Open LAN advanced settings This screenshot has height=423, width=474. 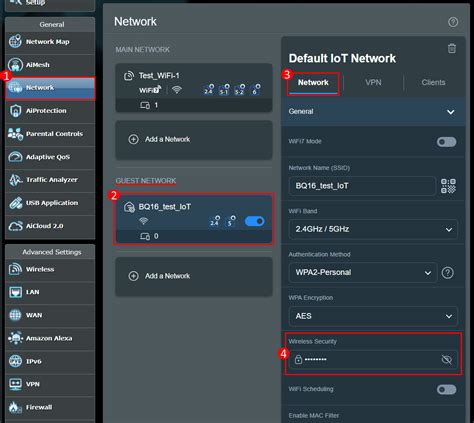[x=50, y=292]
